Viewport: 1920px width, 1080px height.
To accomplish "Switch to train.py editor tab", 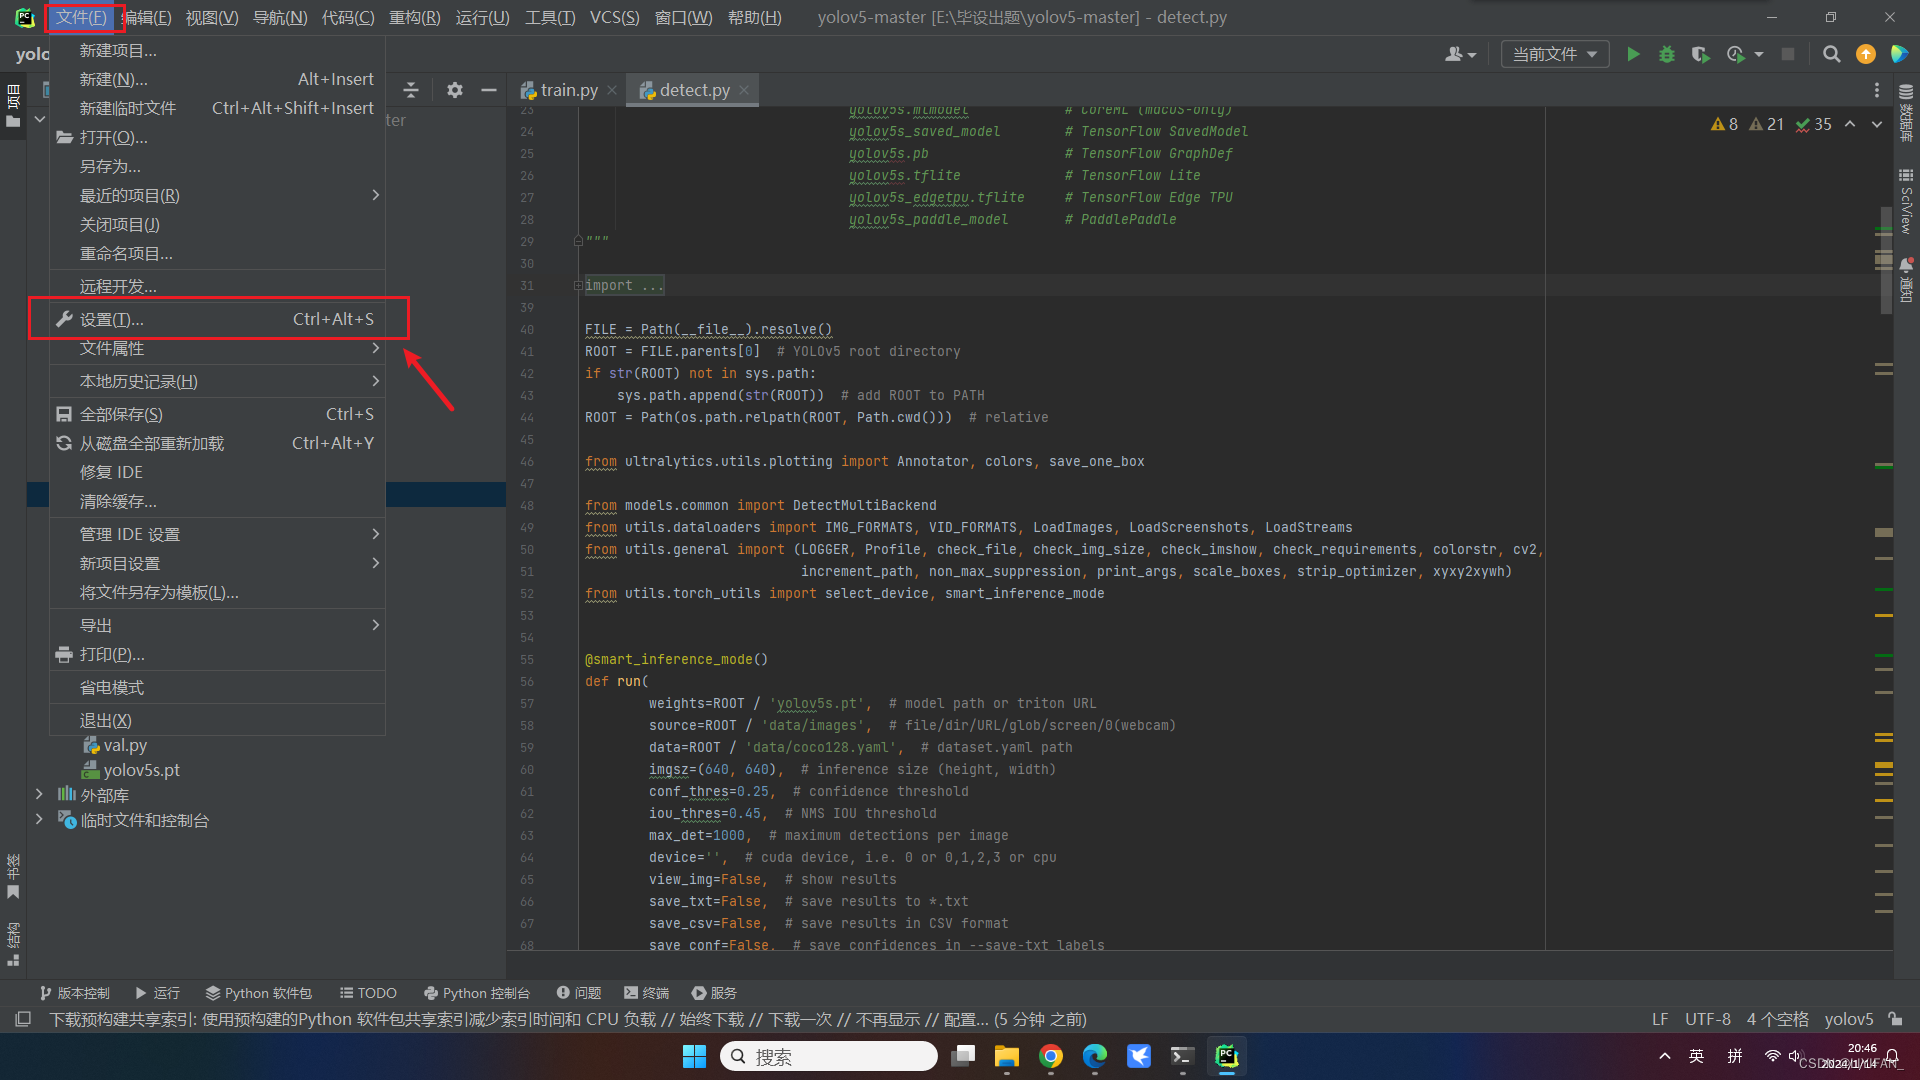I will (x=568, y=90).
